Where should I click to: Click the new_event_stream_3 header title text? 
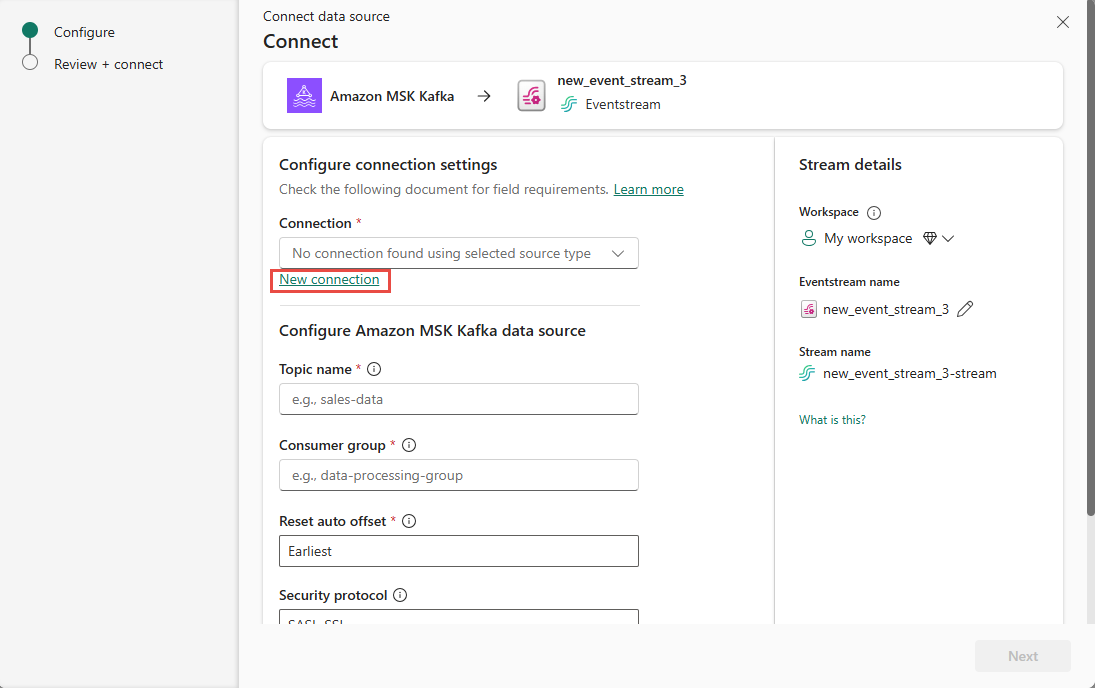(x=622, y=80)
